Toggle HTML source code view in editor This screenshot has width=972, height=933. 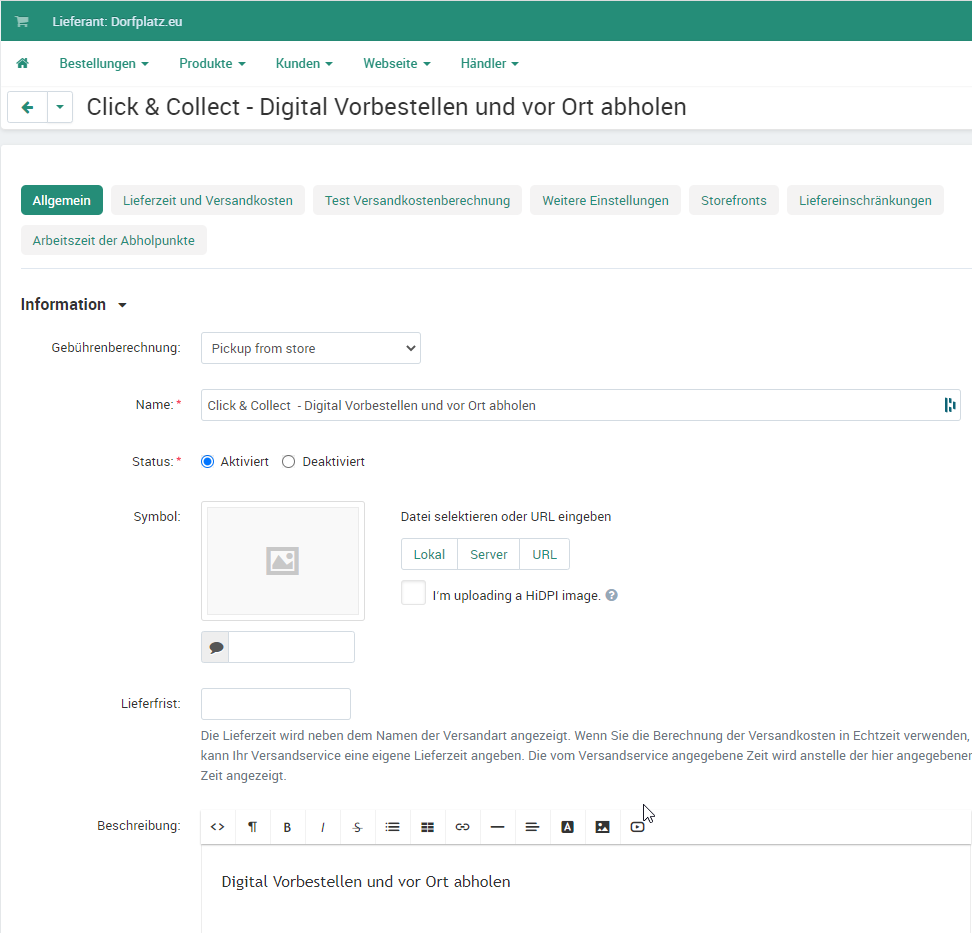coord(218,827)
